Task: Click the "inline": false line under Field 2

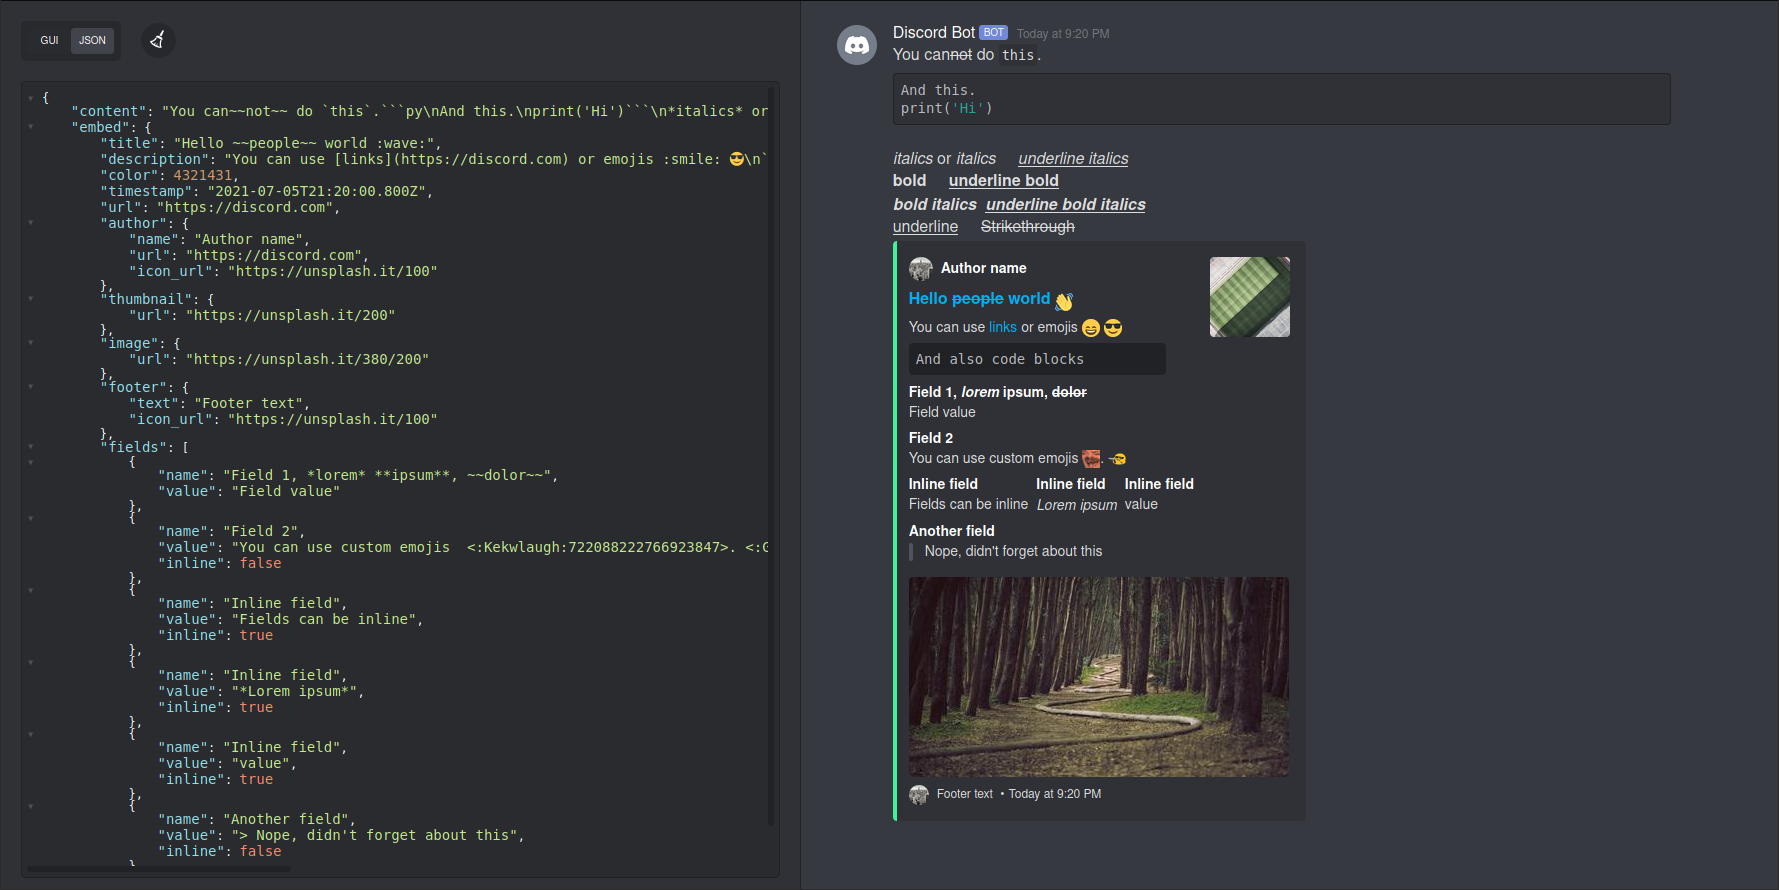Action: tap(219, 563)
